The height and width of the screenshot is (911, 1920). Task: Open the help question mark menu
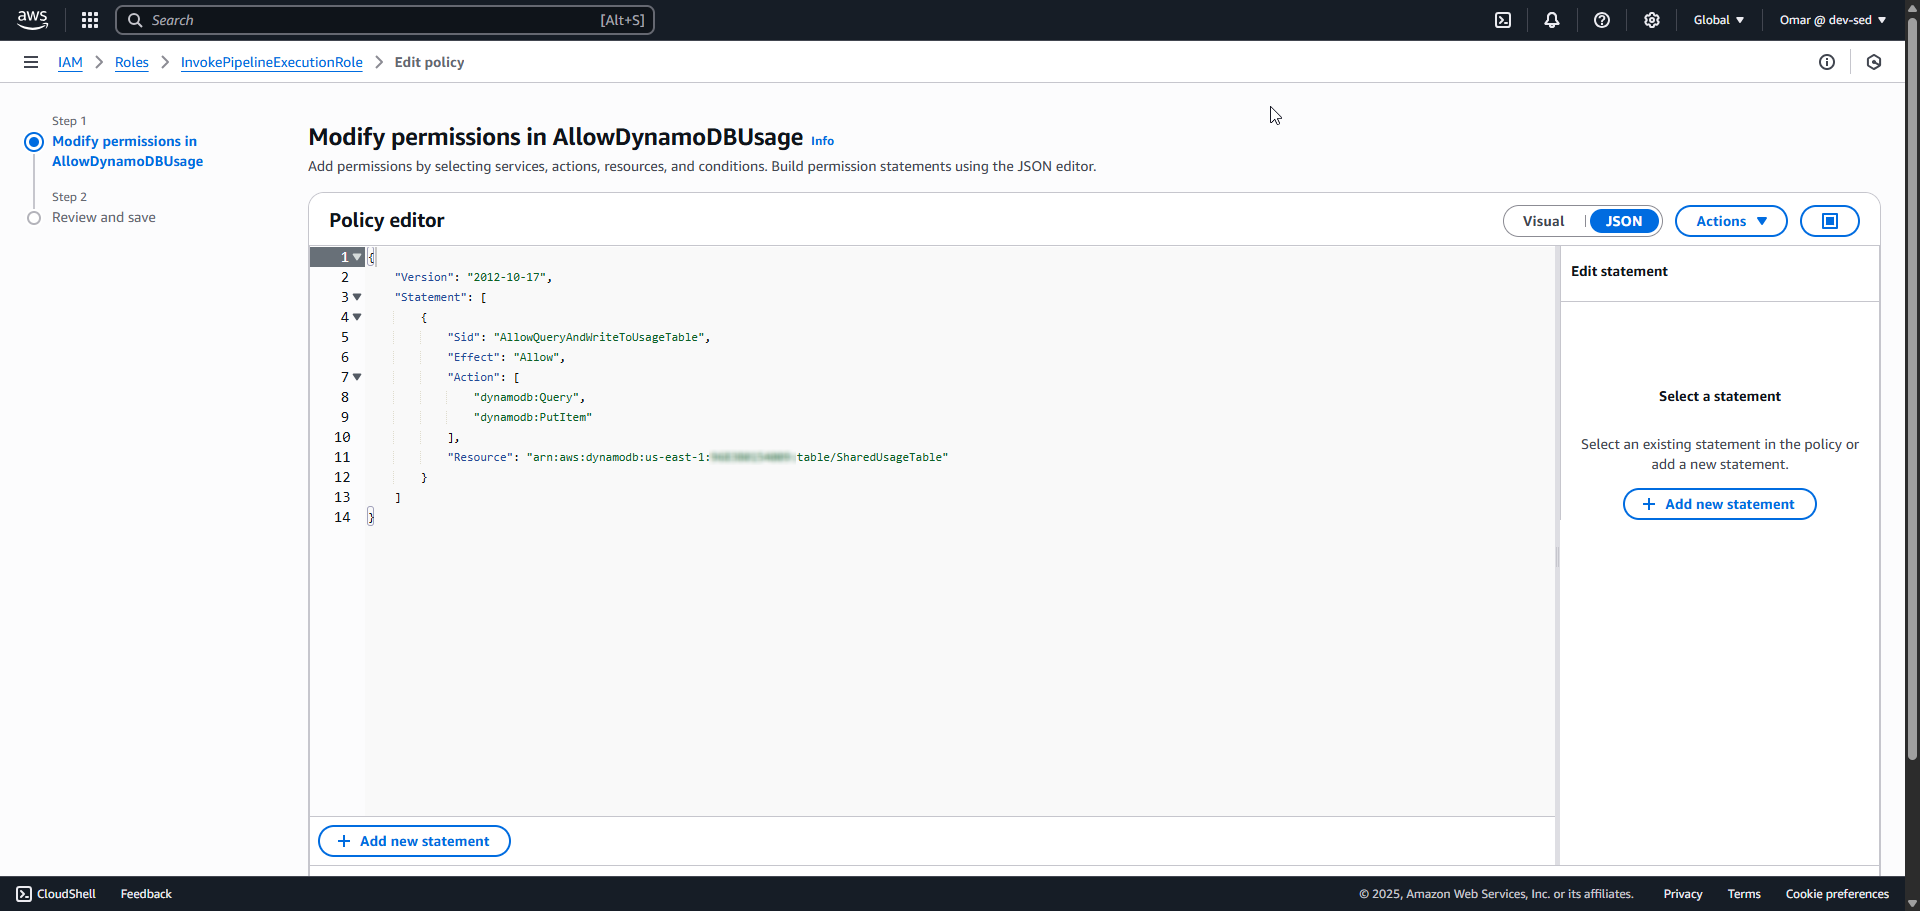pos(1602,20)
